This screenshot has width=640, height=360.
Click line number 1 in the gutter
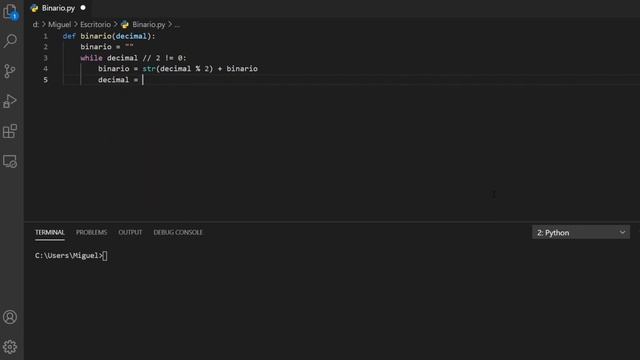46,36
